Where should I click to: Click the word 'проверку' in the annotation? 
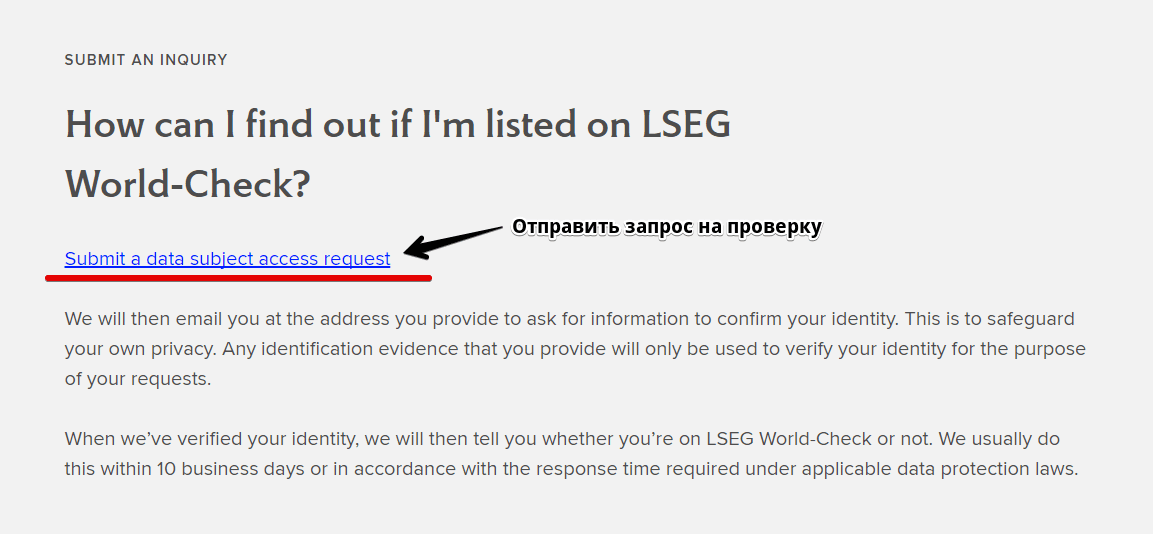point(773,227)
